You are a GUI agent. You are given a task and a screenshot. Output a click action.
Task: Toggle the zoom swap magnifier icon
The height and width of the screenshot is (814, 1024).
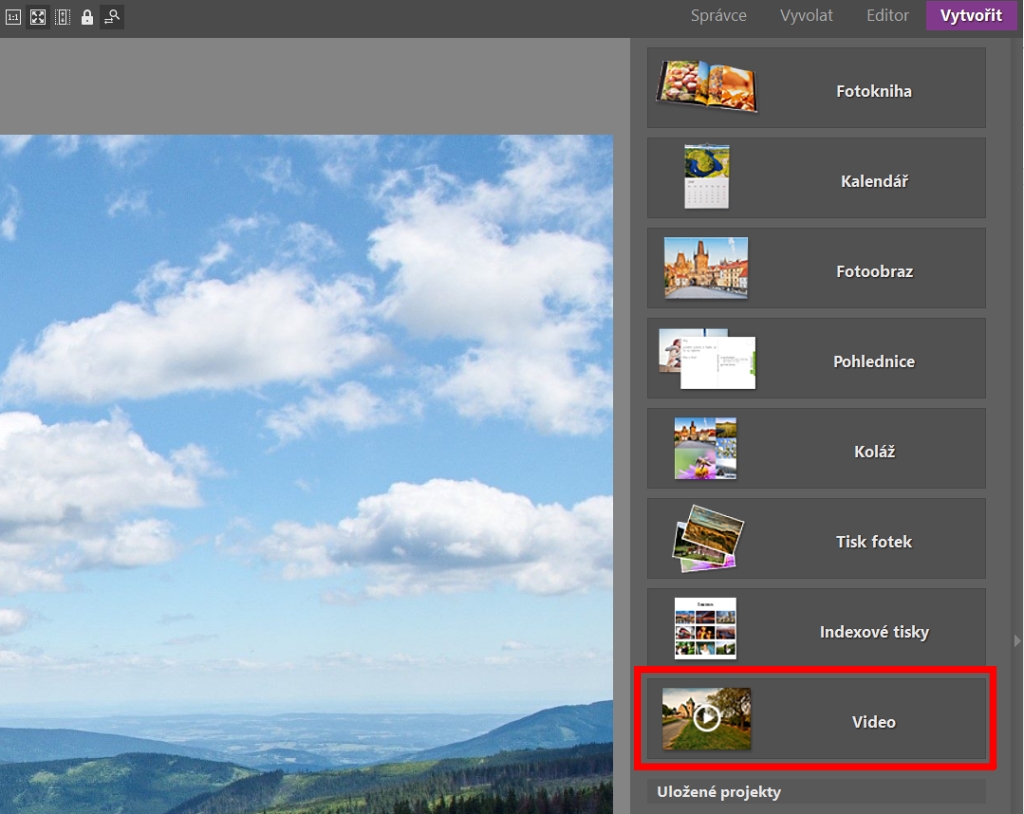(x=112, y=17)
